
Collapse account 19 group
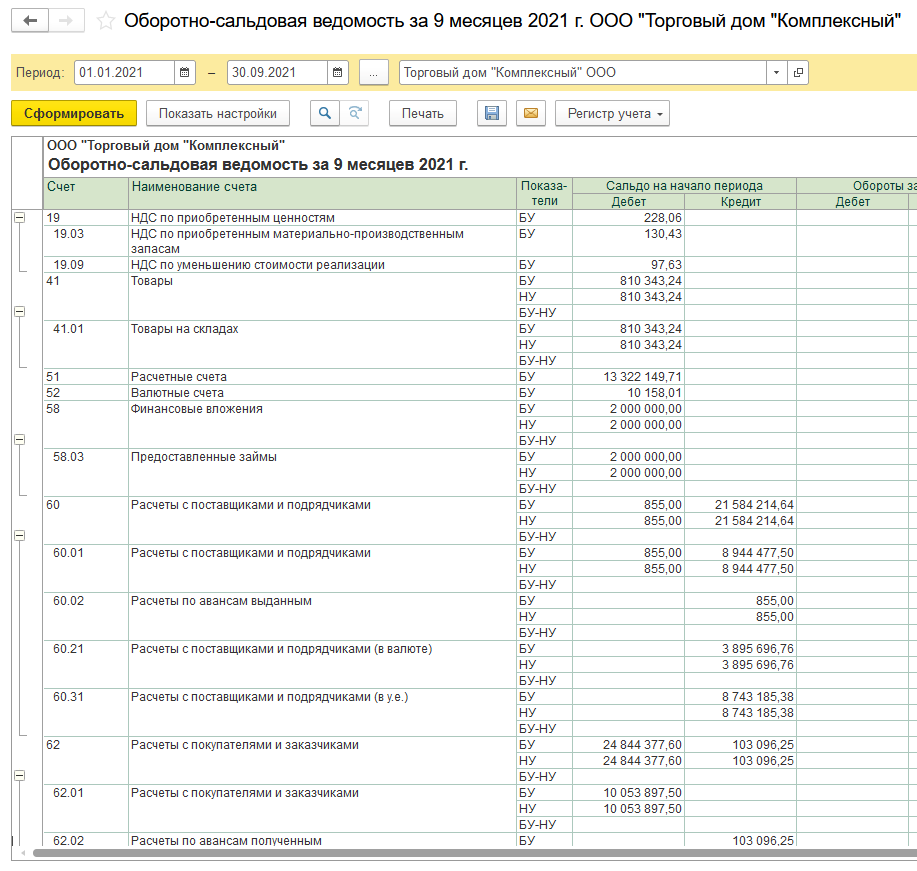tap(19, 218)
